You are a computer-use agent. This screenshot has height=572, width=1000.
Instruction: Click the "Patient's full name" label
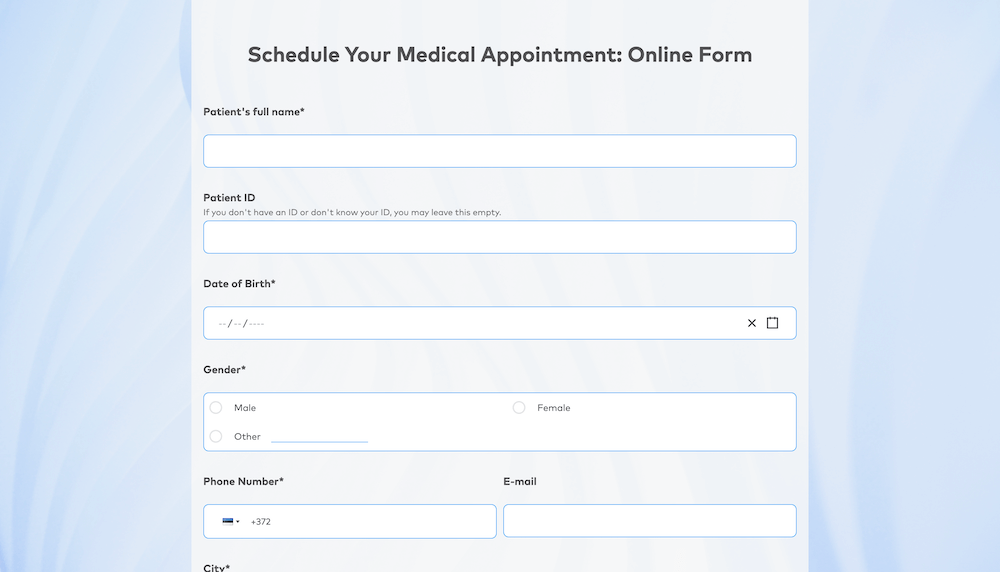pyautogui.click(x=254, y=112)
